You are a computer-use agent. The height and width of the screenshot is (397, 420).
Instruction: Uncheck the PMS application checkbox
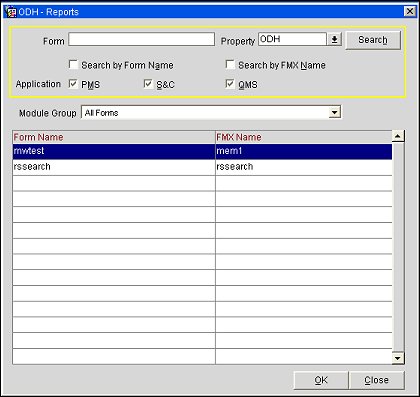coord(73,84)
